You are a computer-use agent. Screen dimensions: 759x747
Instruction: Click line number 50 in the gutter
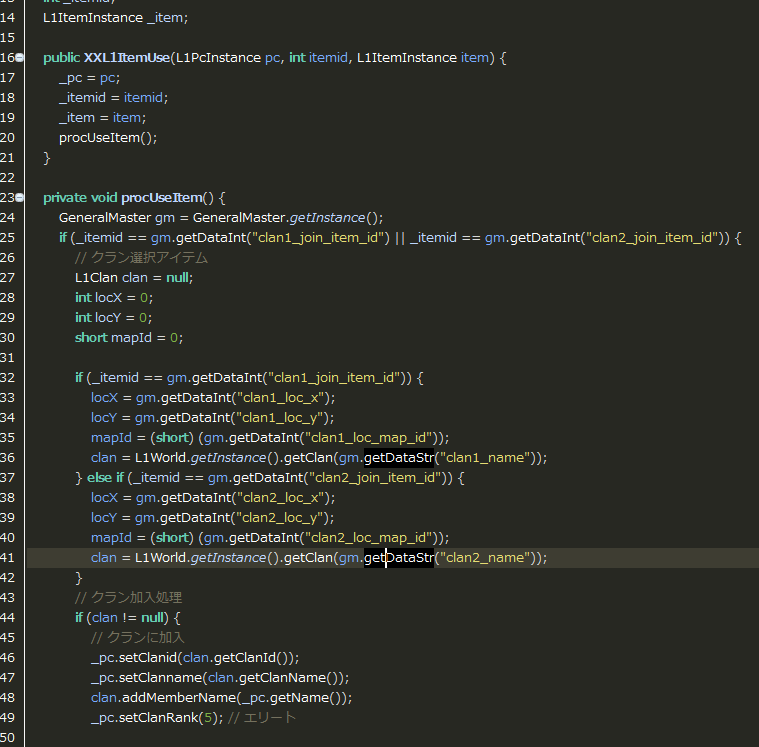[8, 738]
